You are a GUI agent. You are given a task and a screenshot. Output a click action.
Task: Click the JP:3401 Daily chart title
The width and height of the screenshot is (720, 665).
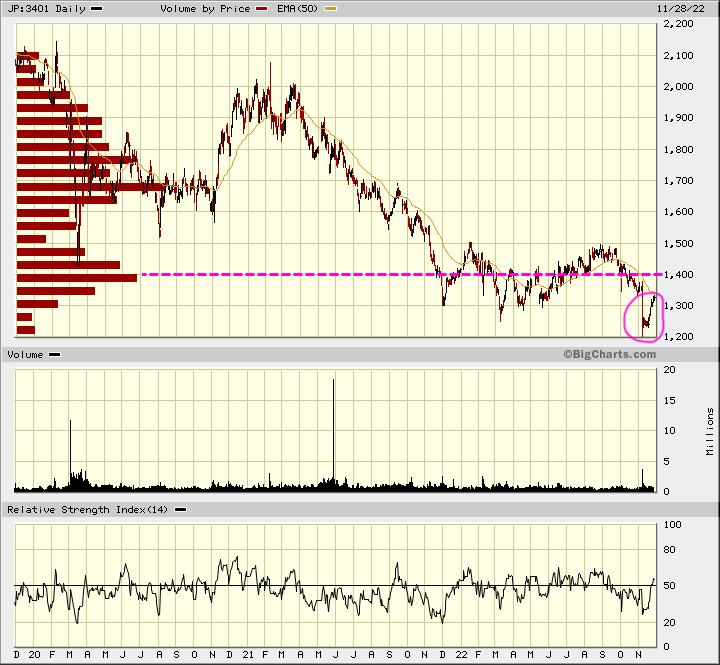point(46,9)
